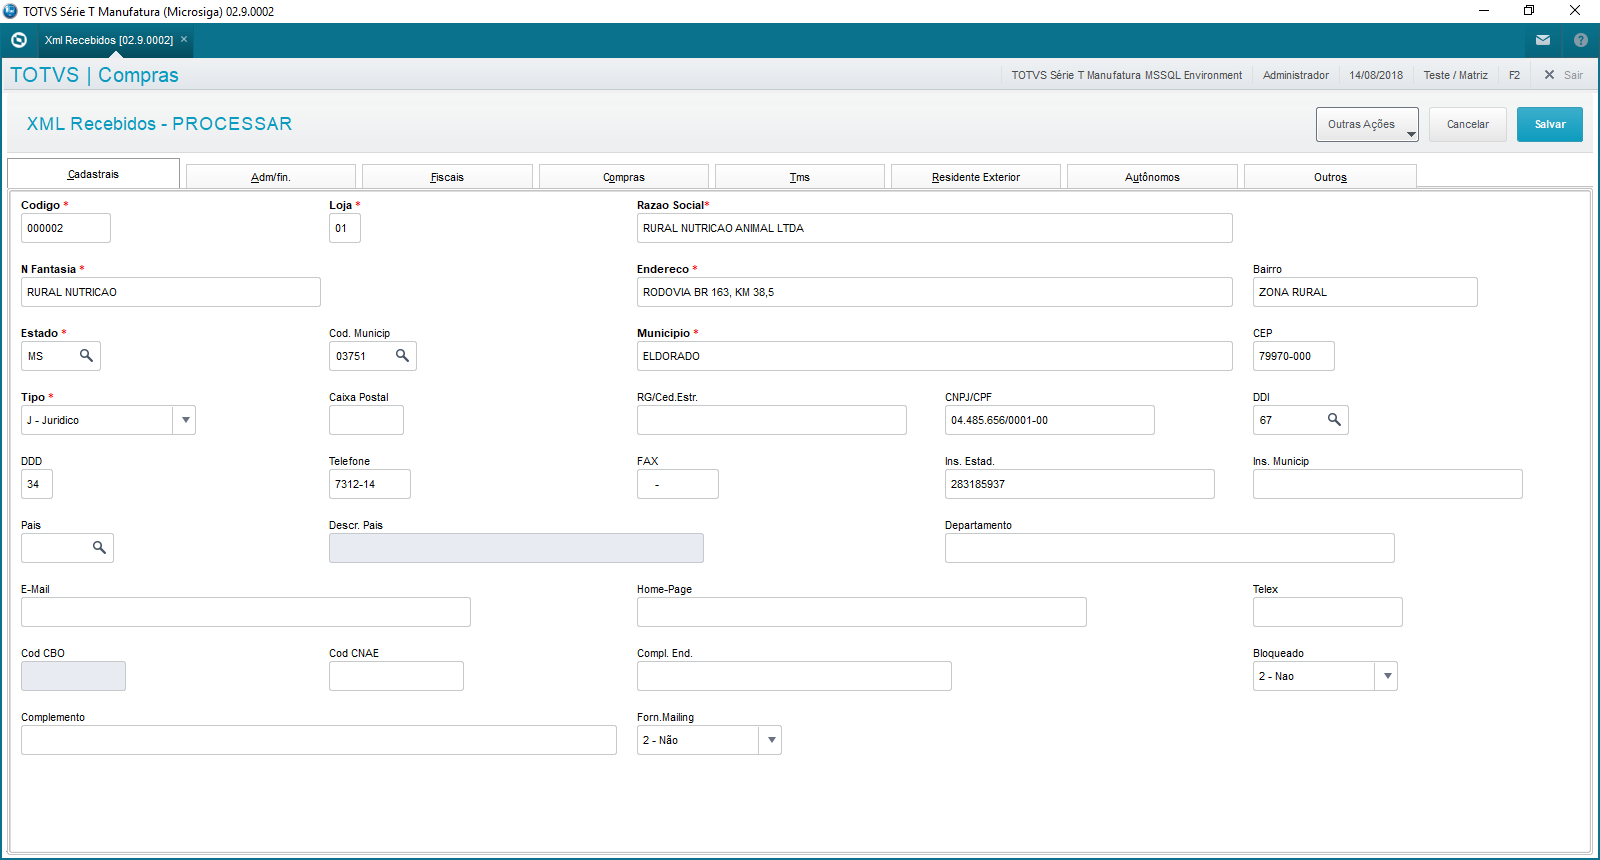Click the help question mark icon
The width and height of the screenshot is (1600, 860).
[x=1580, y=40]
